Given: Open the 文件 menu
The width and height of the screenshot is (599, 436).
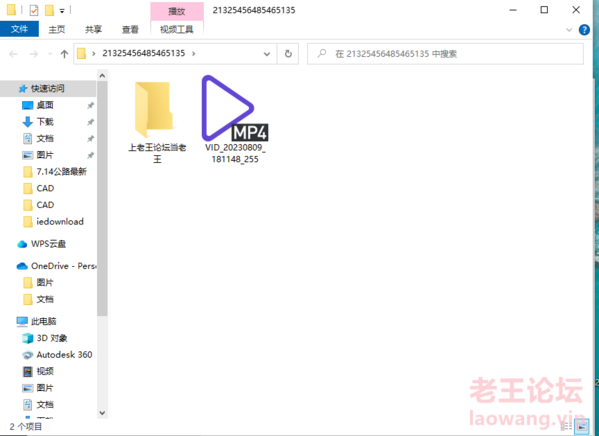Looking at the screenshot, I should coord(19,29).
